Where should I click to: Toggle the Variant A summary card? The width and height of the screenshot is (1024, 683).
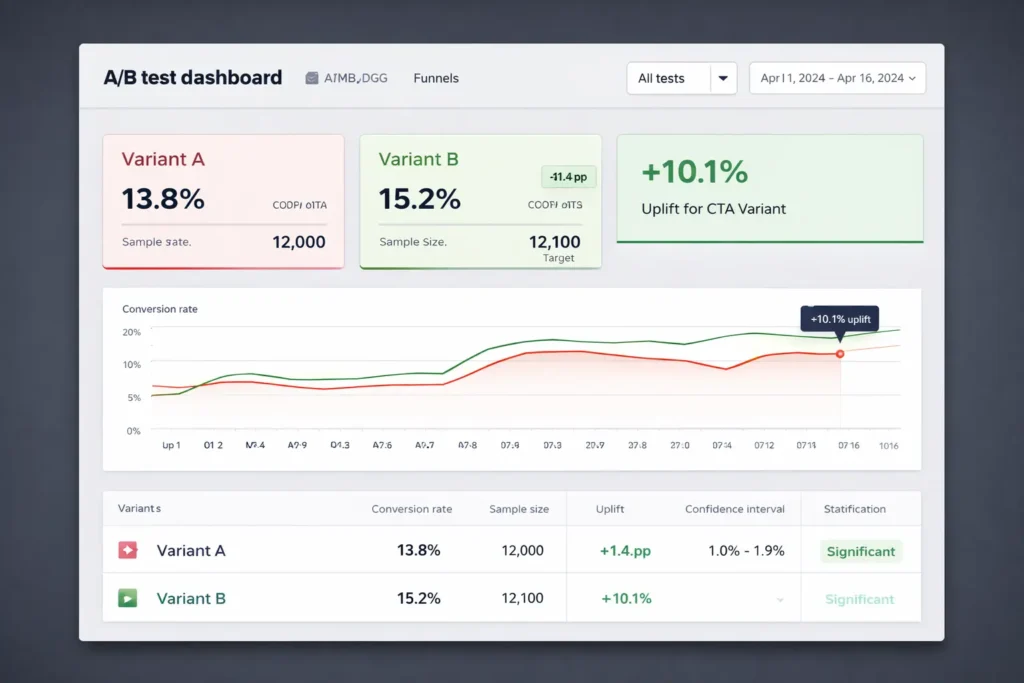pos(222,200)
